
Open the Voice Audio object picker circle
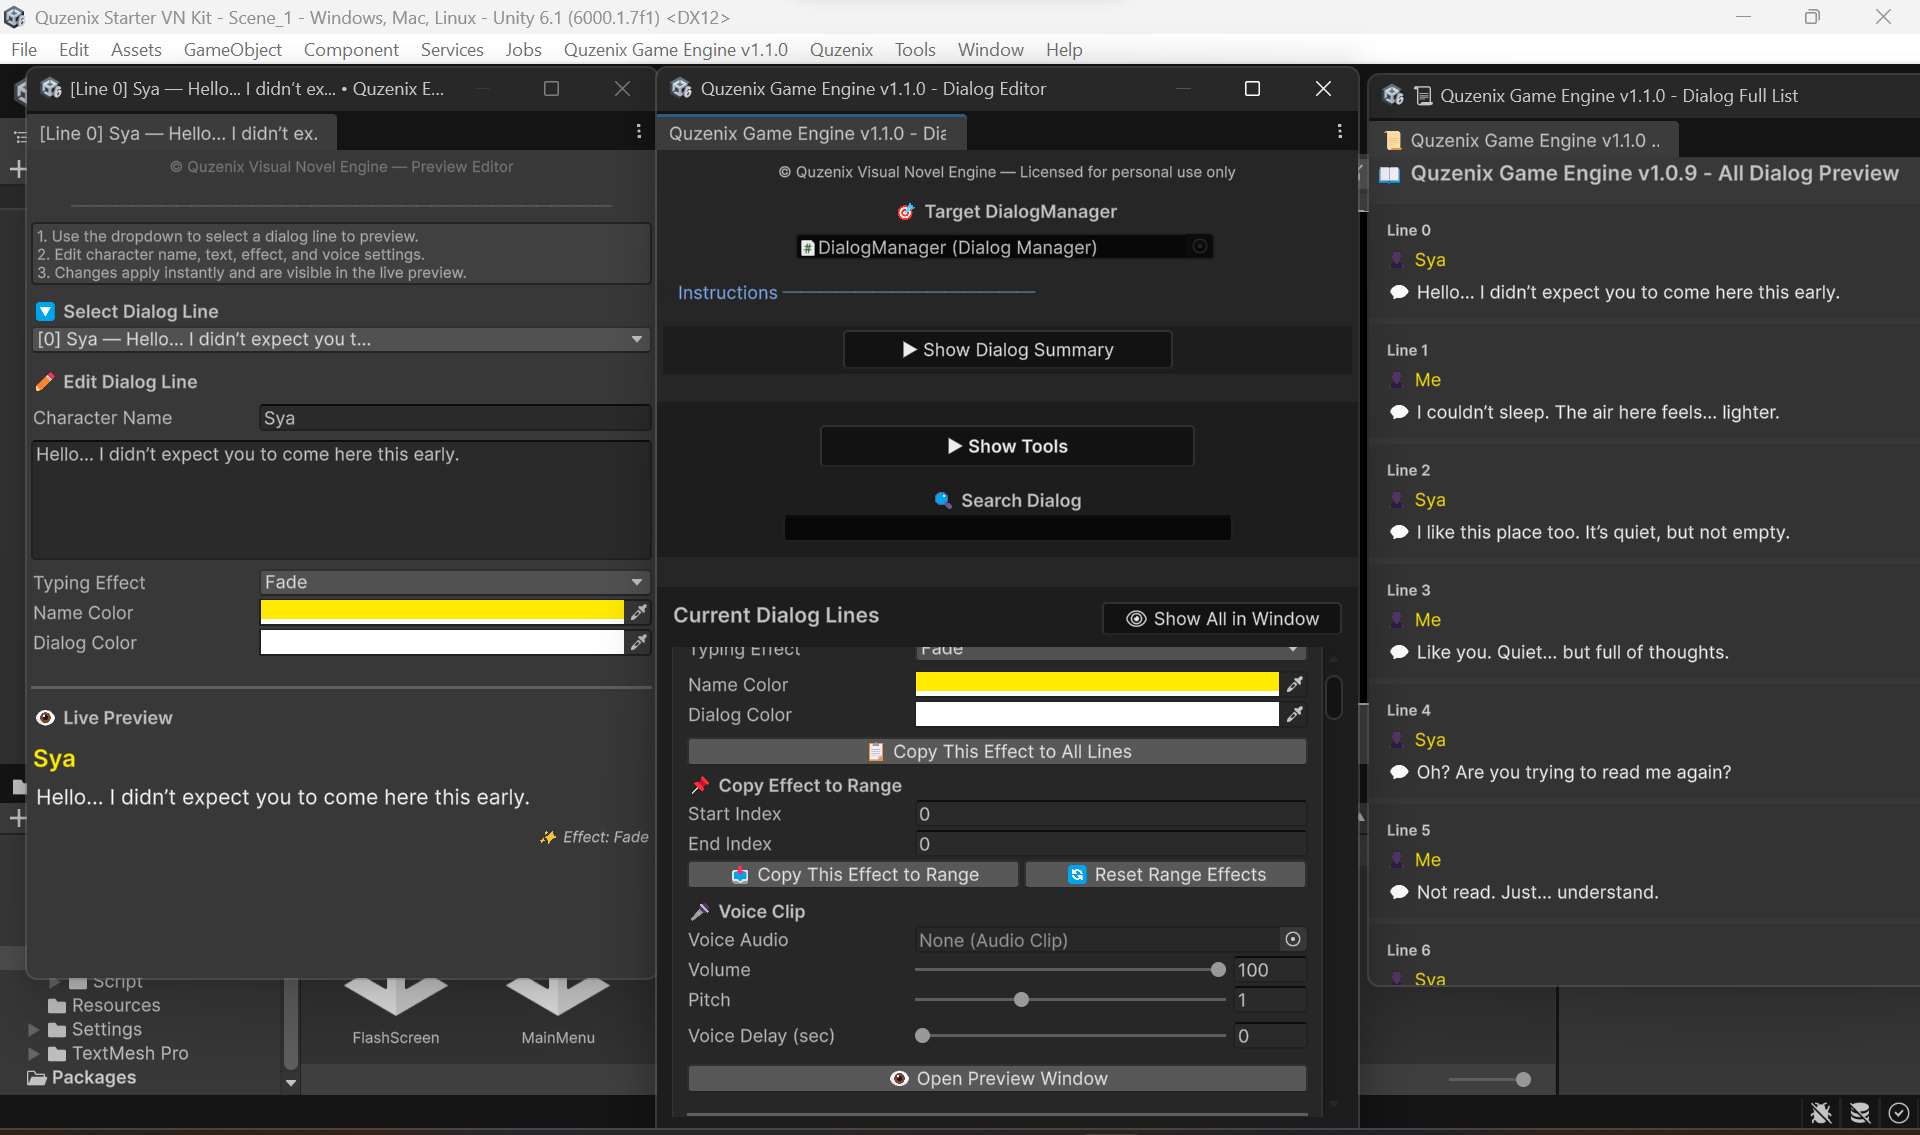click(1293, 939)
